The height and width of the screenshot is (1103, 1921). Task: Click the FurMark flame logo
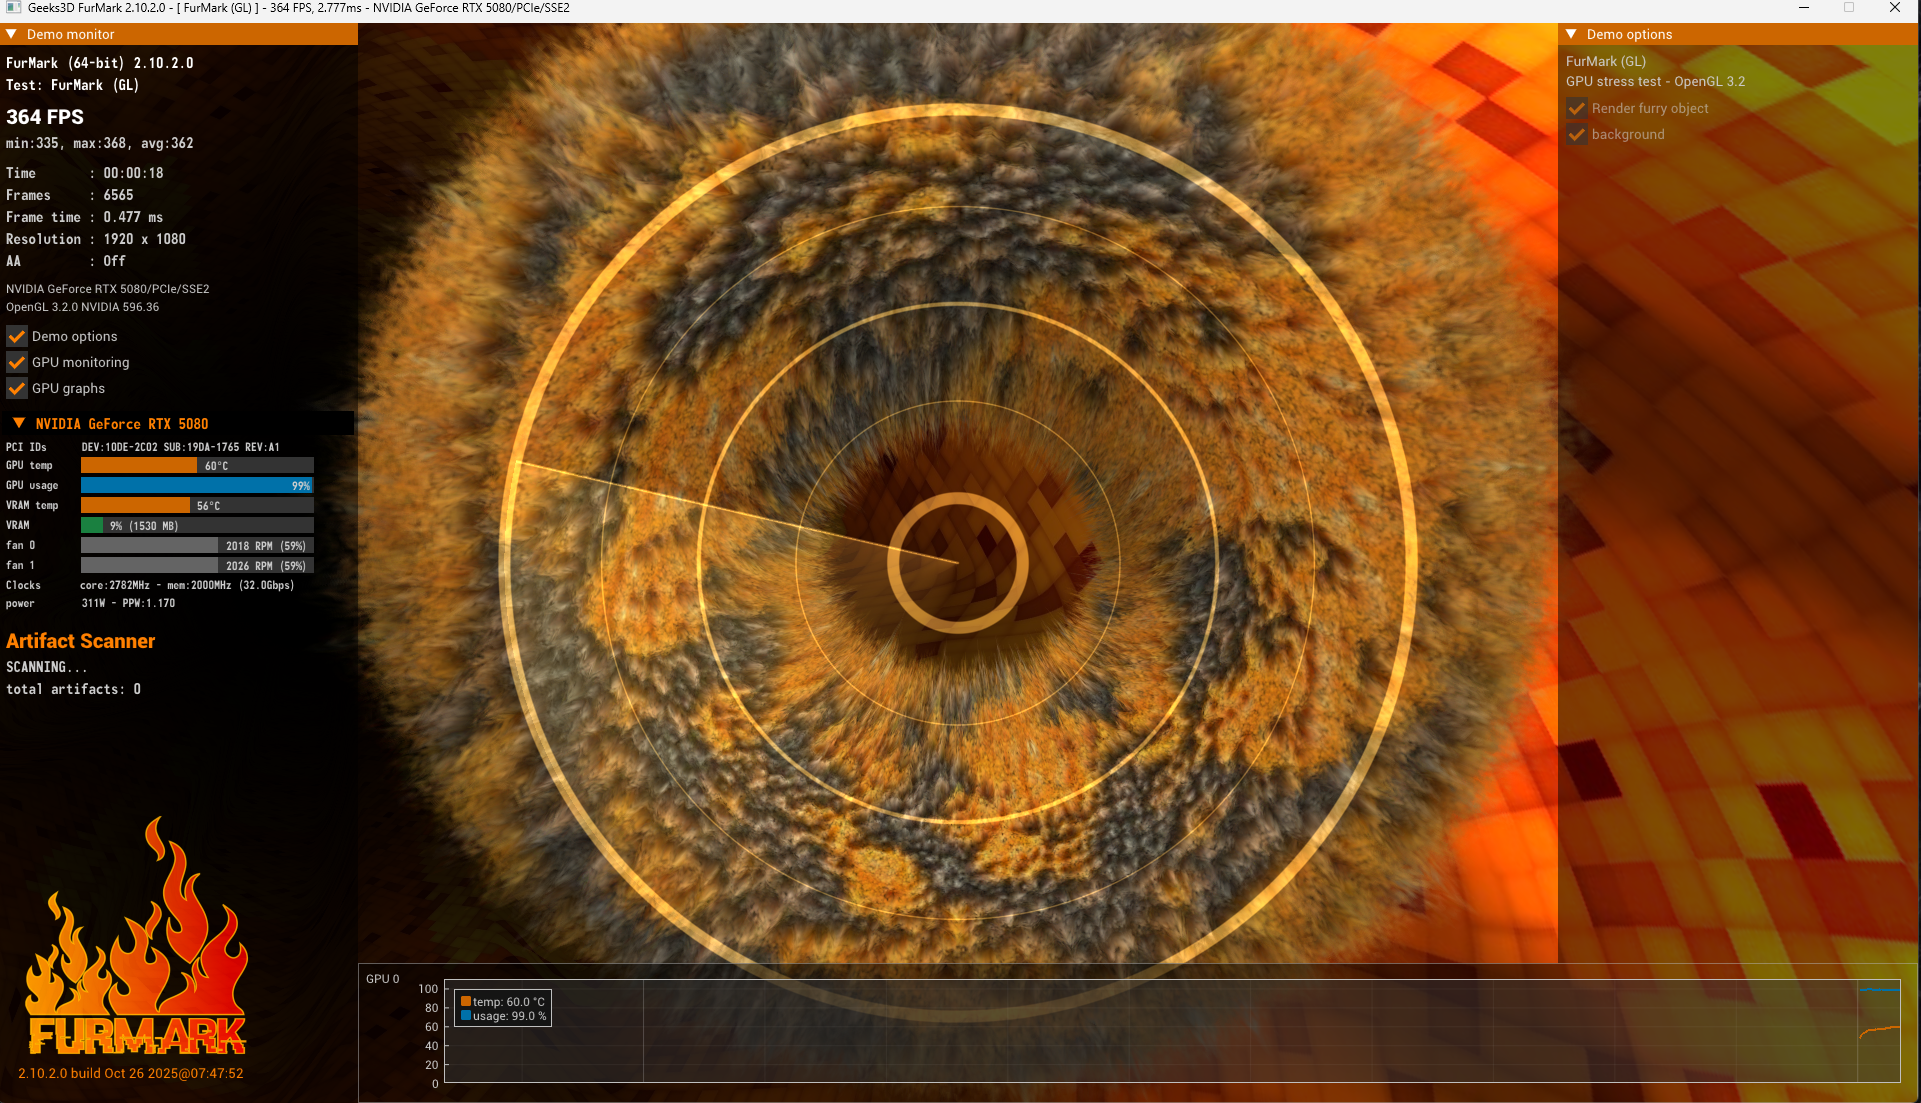(x=136, y=936)
